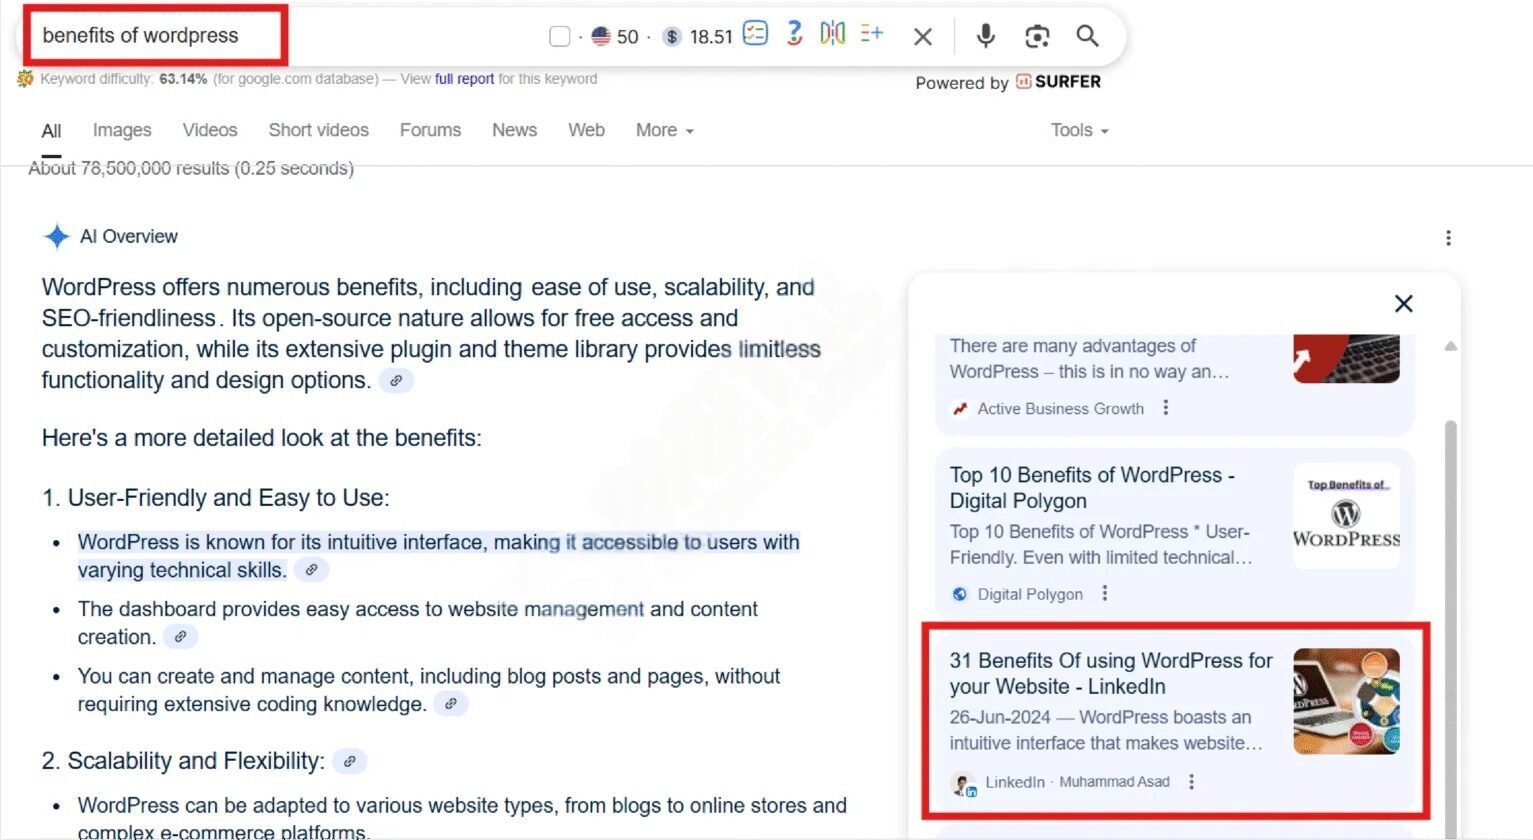
Task: Click the dollar CPC icon showing 18.51
Action: pos(672,35)
